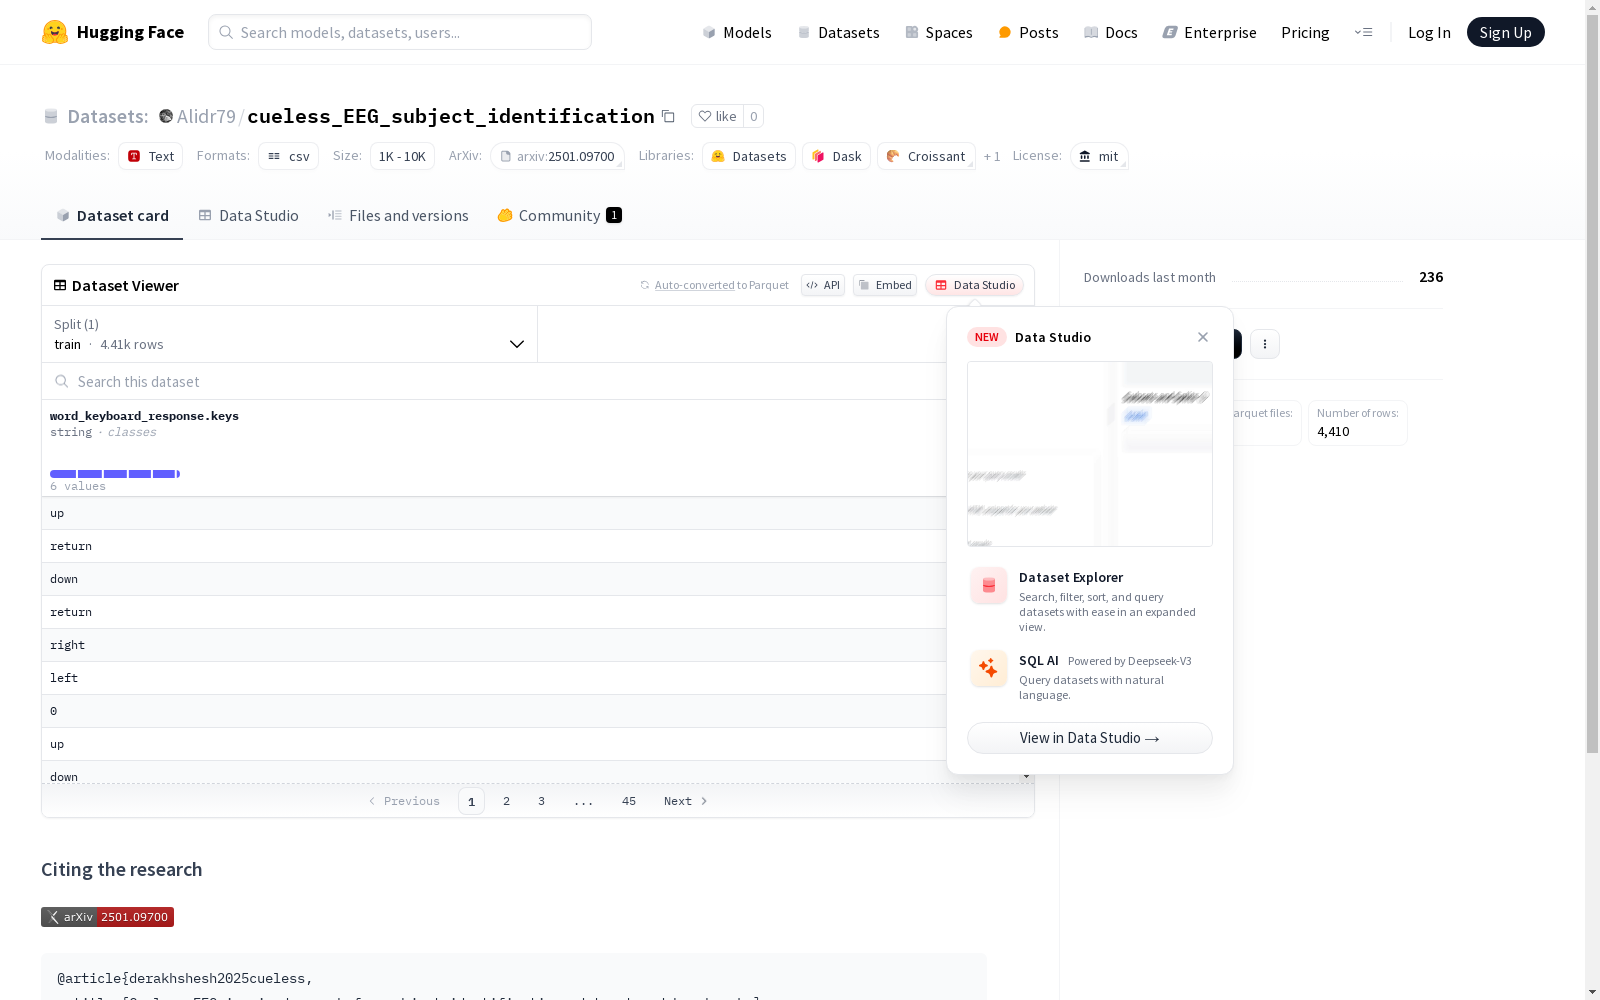
Task: Click the Alidr79 user avatar
Action: tap(166, 116)
